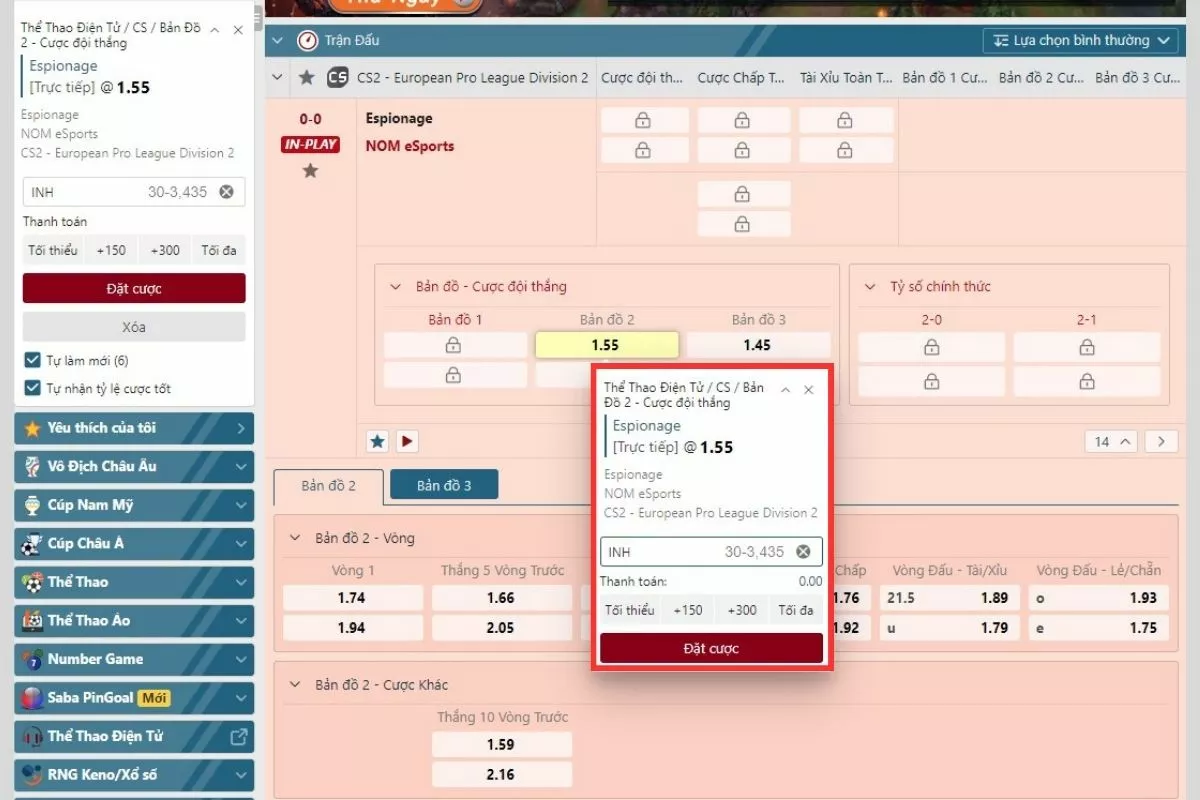This screenshot has height=800, width=1200.
Task: Expand Vô Địch Châu Âu sidebar chevron
Action: tap(240, 466)
